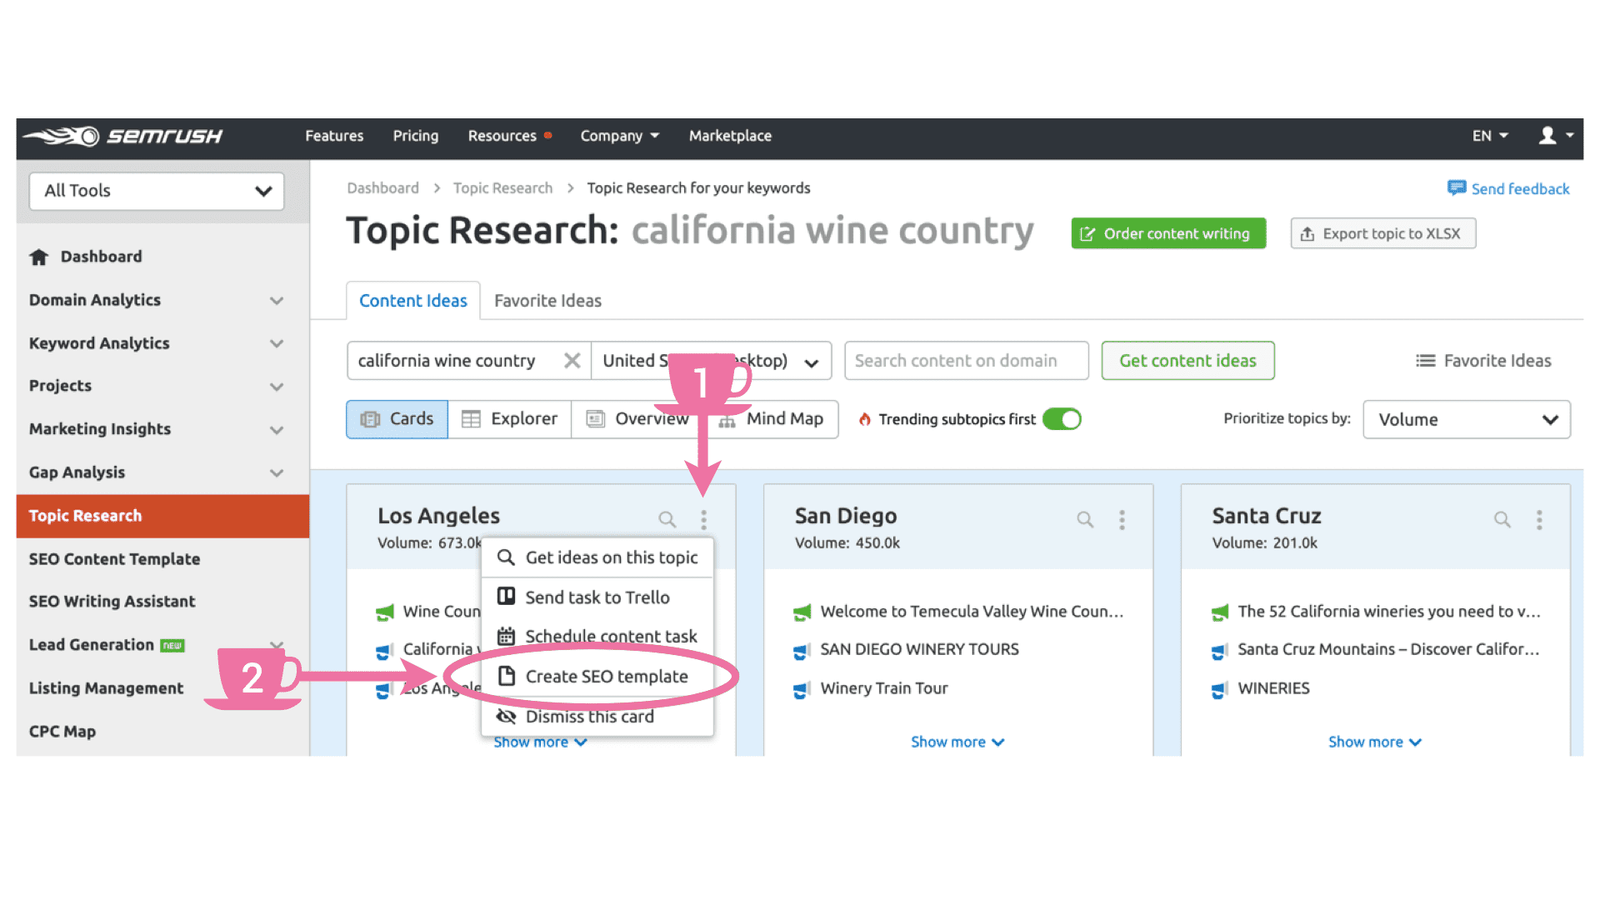Select Dismiss this card from the menu
Screen dimensions: 1600x900
[x=589, y=715]
